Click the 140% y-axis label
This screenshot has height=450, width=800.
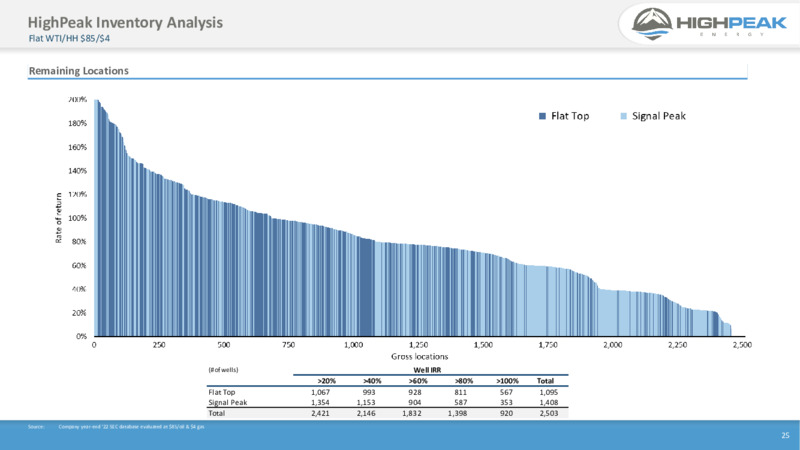[78, 171]
